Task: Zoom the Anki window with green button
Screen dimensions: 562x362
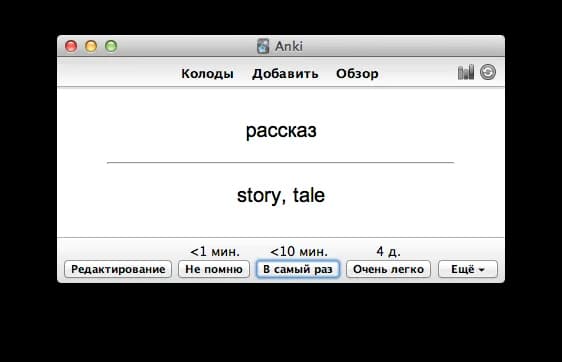Action: tap(111, 46)
